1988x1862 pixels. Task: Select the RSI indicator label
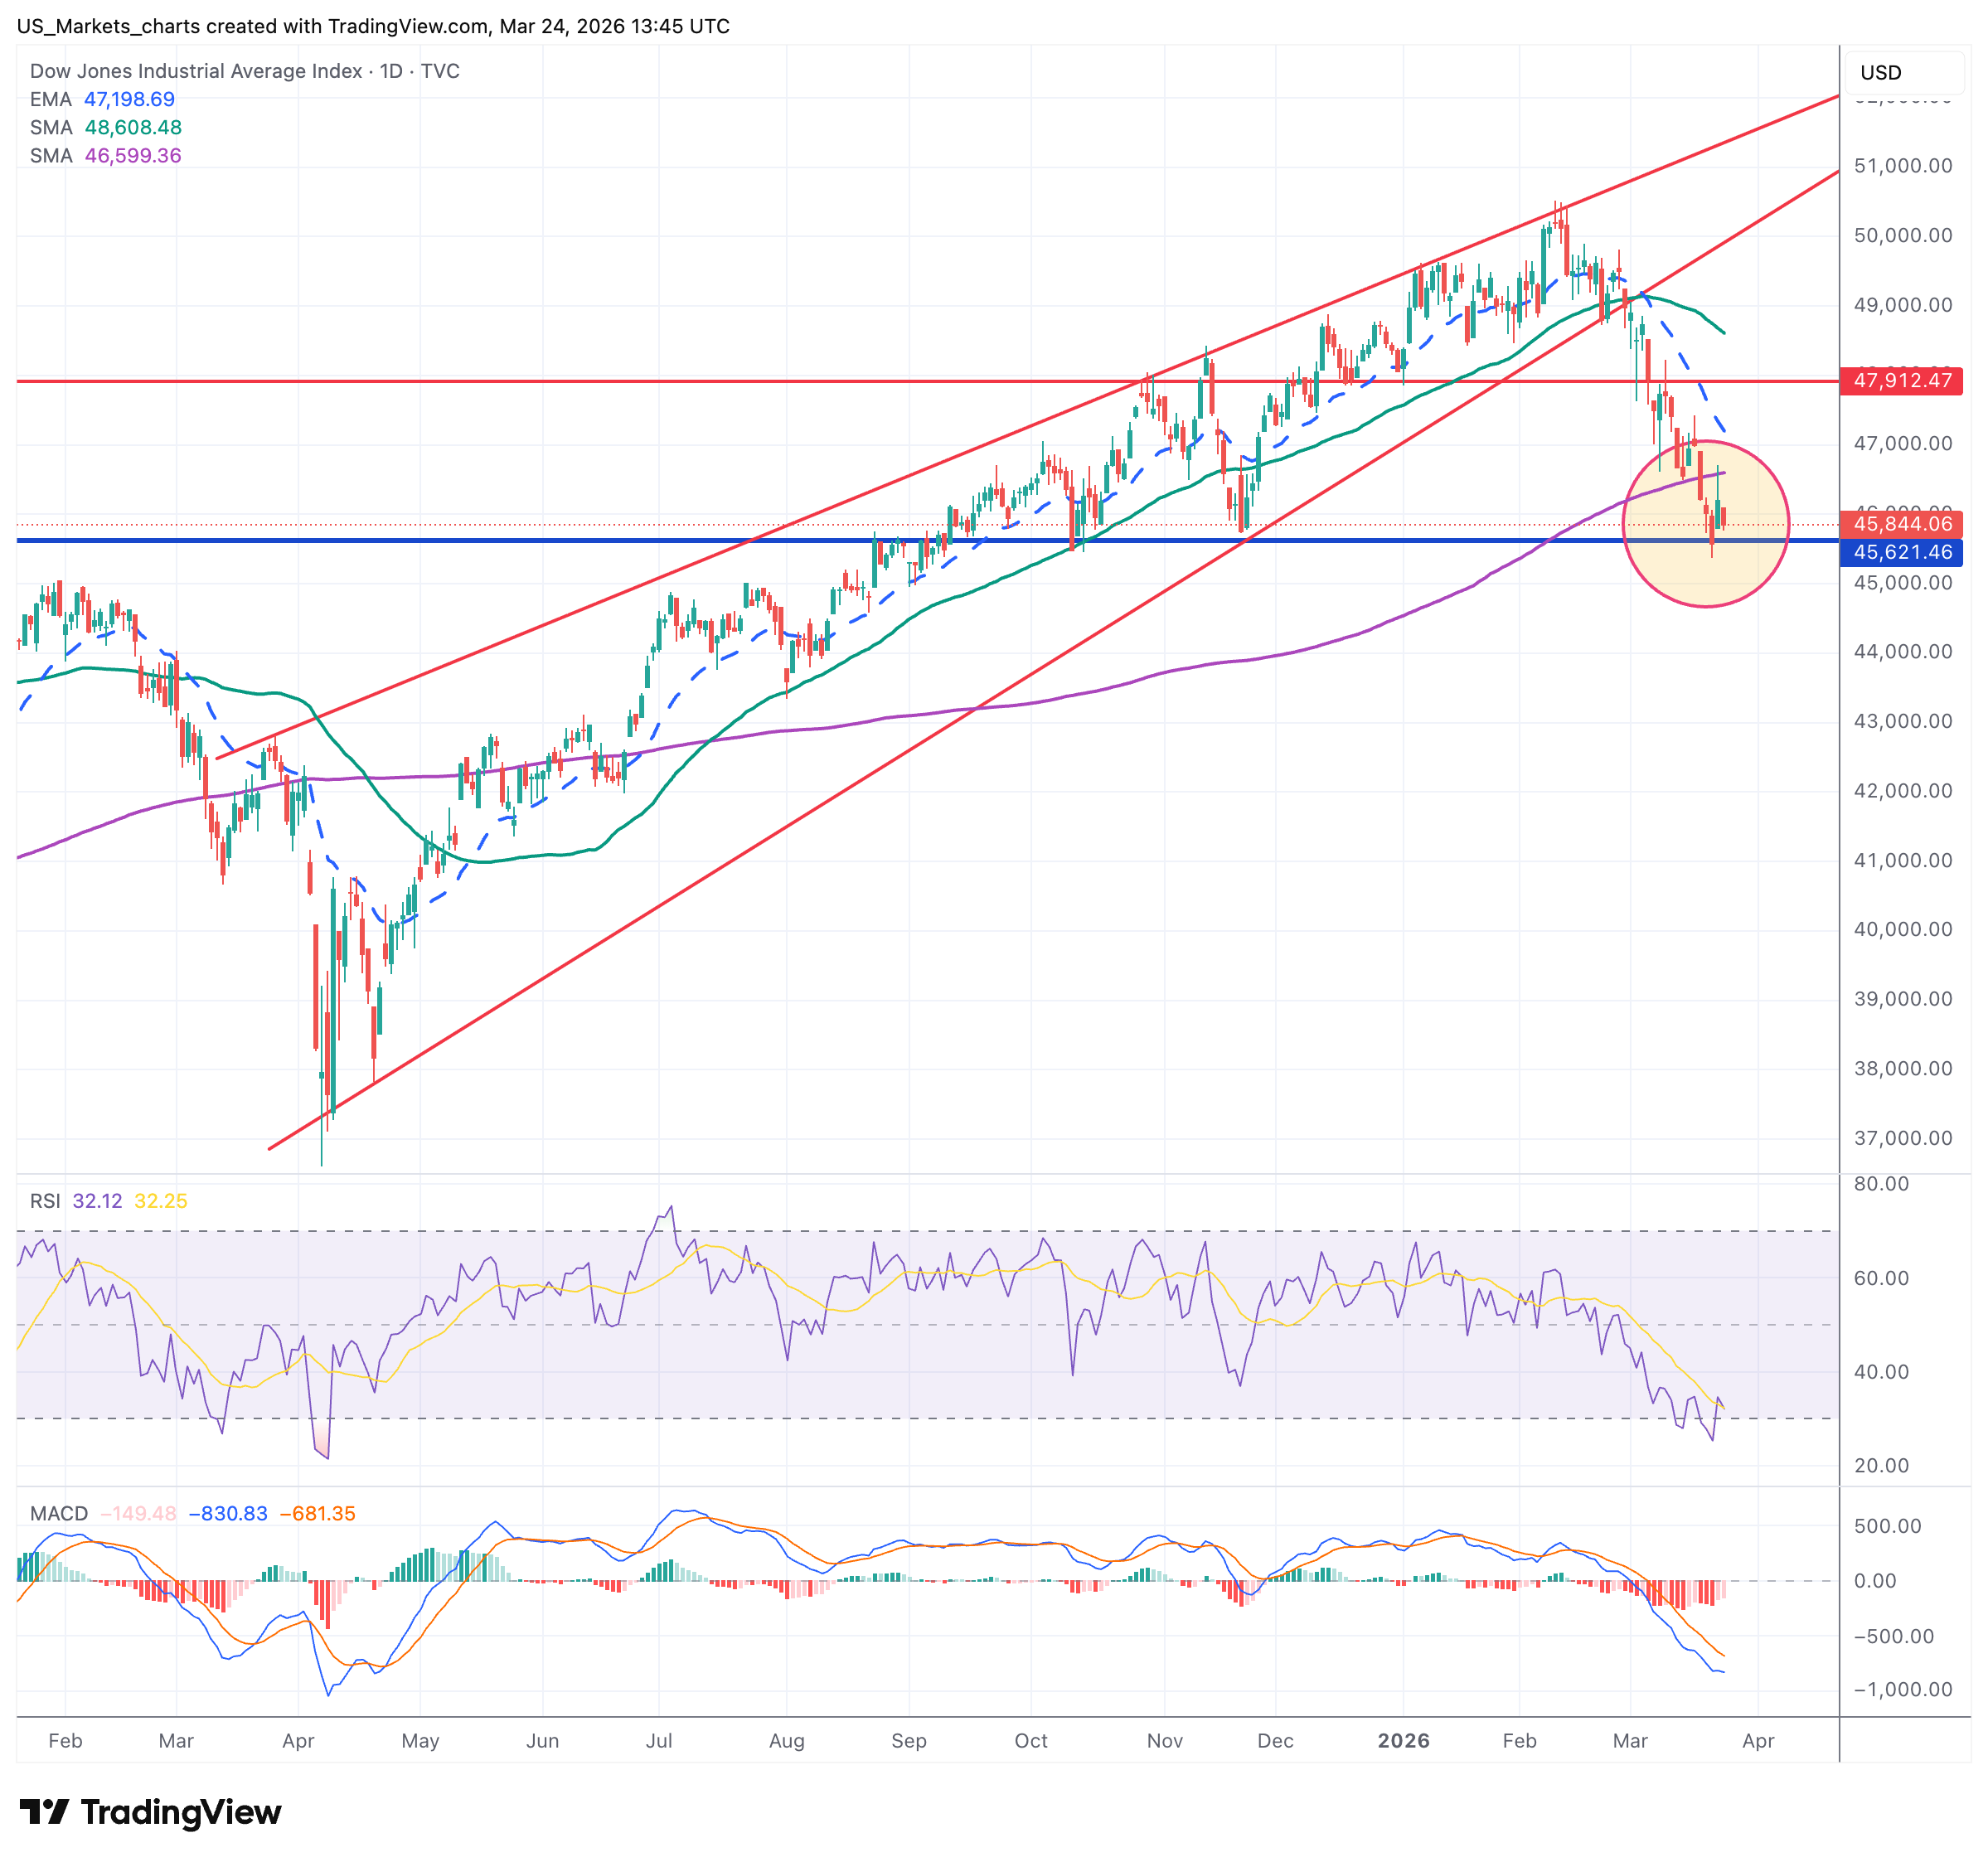pyautogui.click(x=45, y=1200)
